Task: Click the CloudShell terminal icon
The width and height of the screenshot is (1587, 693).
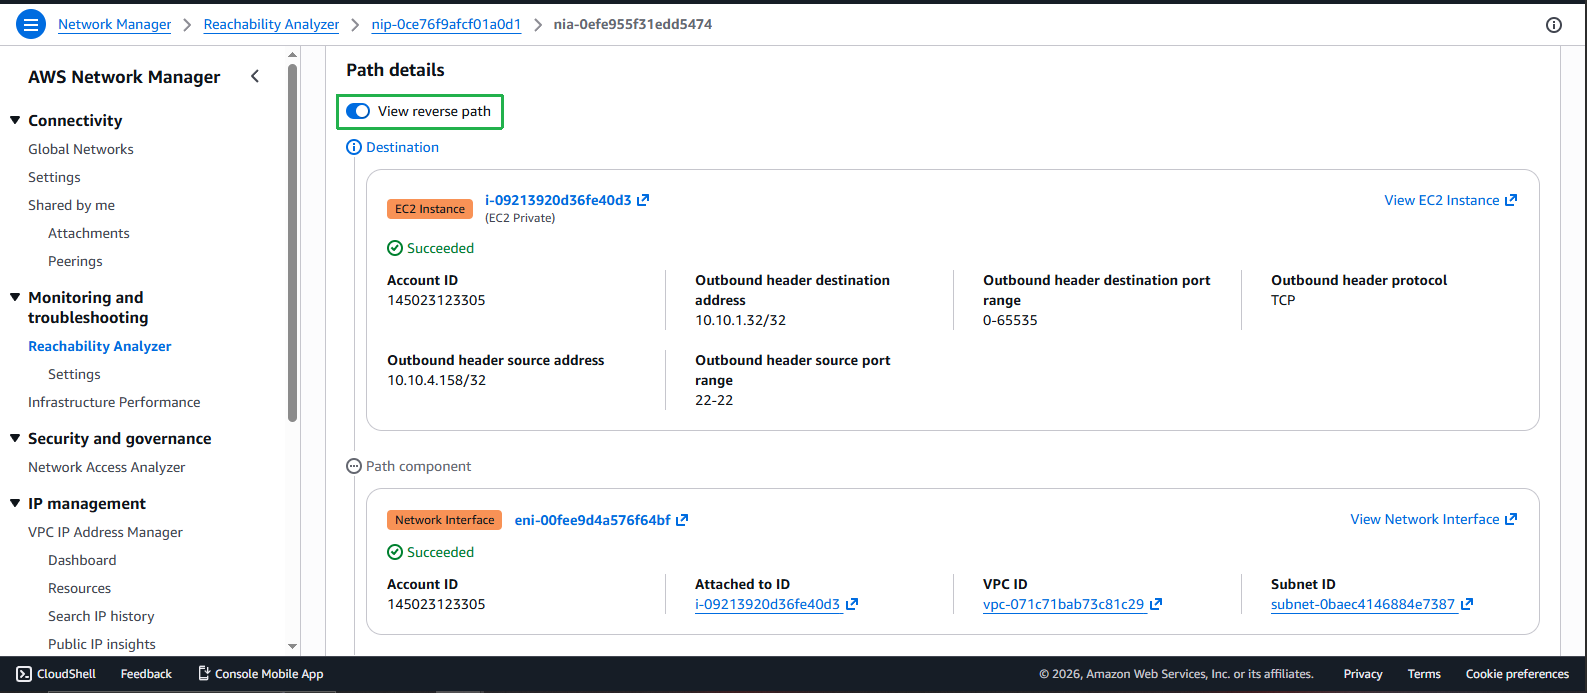Action: (24, 674)
